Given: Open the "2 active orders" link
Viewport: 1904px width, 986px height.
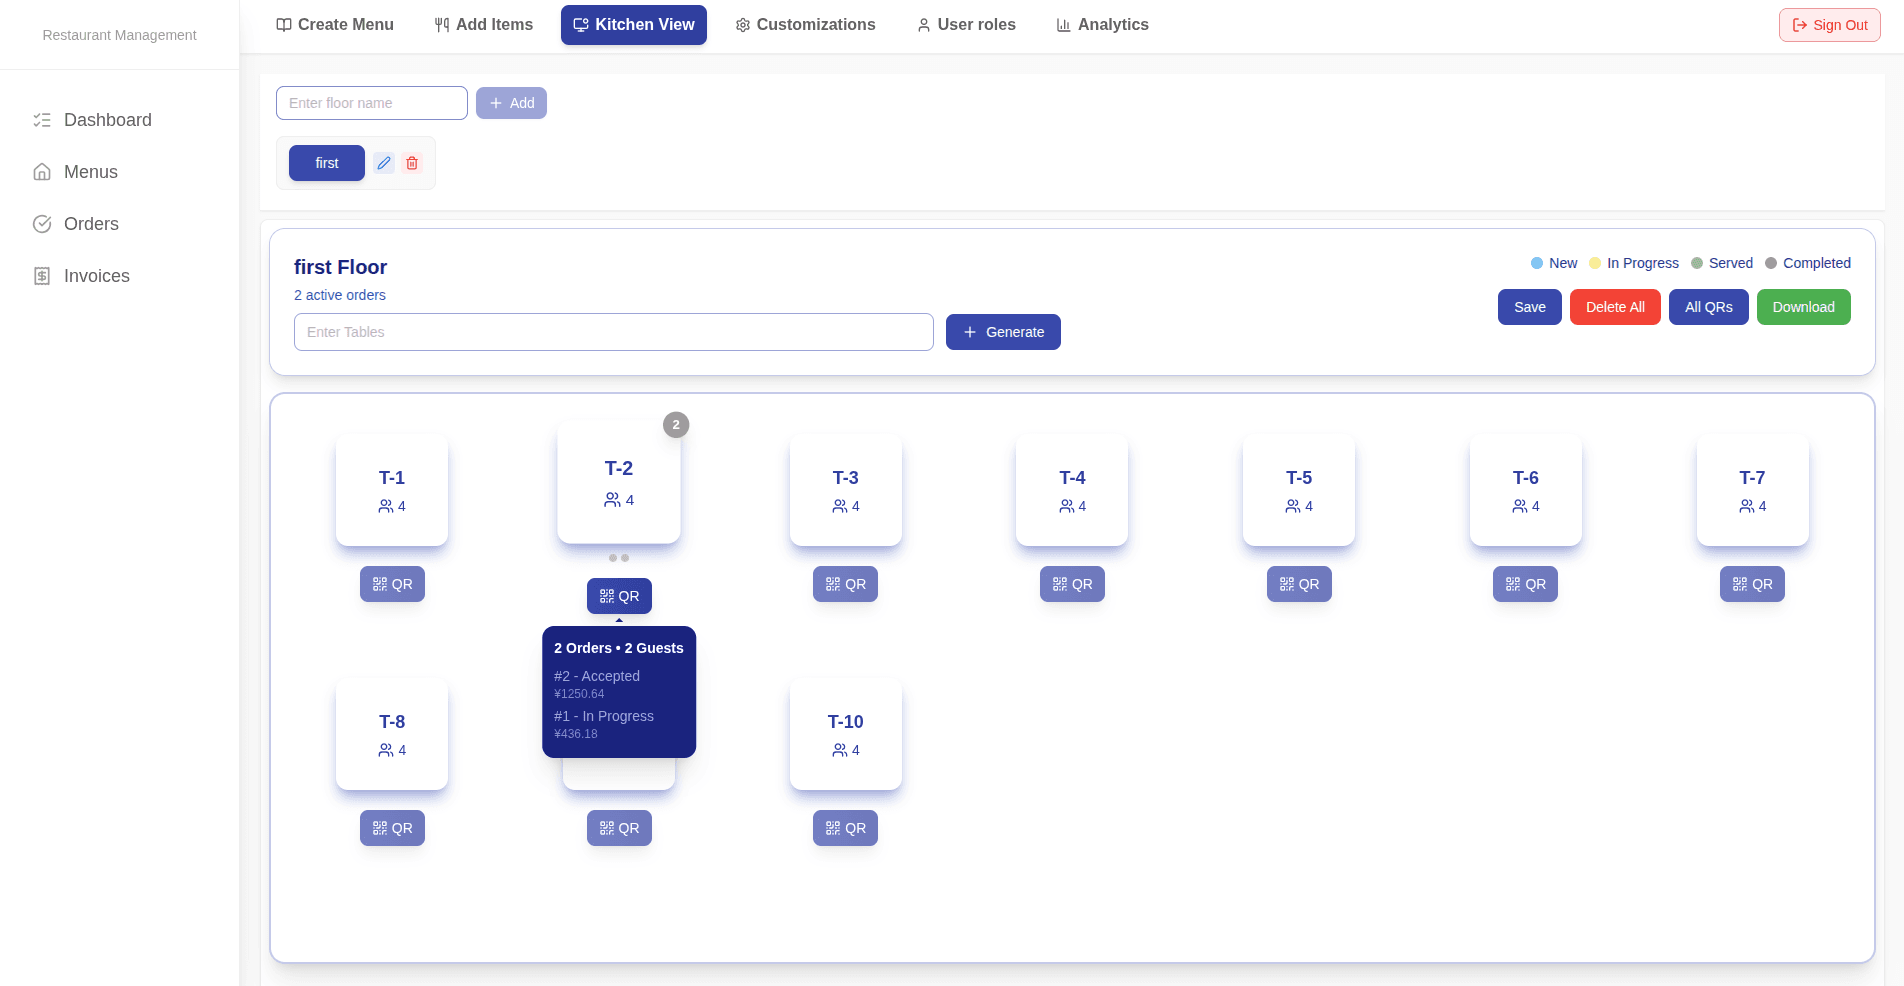Looking at the screenshot, I should [339, 295].
